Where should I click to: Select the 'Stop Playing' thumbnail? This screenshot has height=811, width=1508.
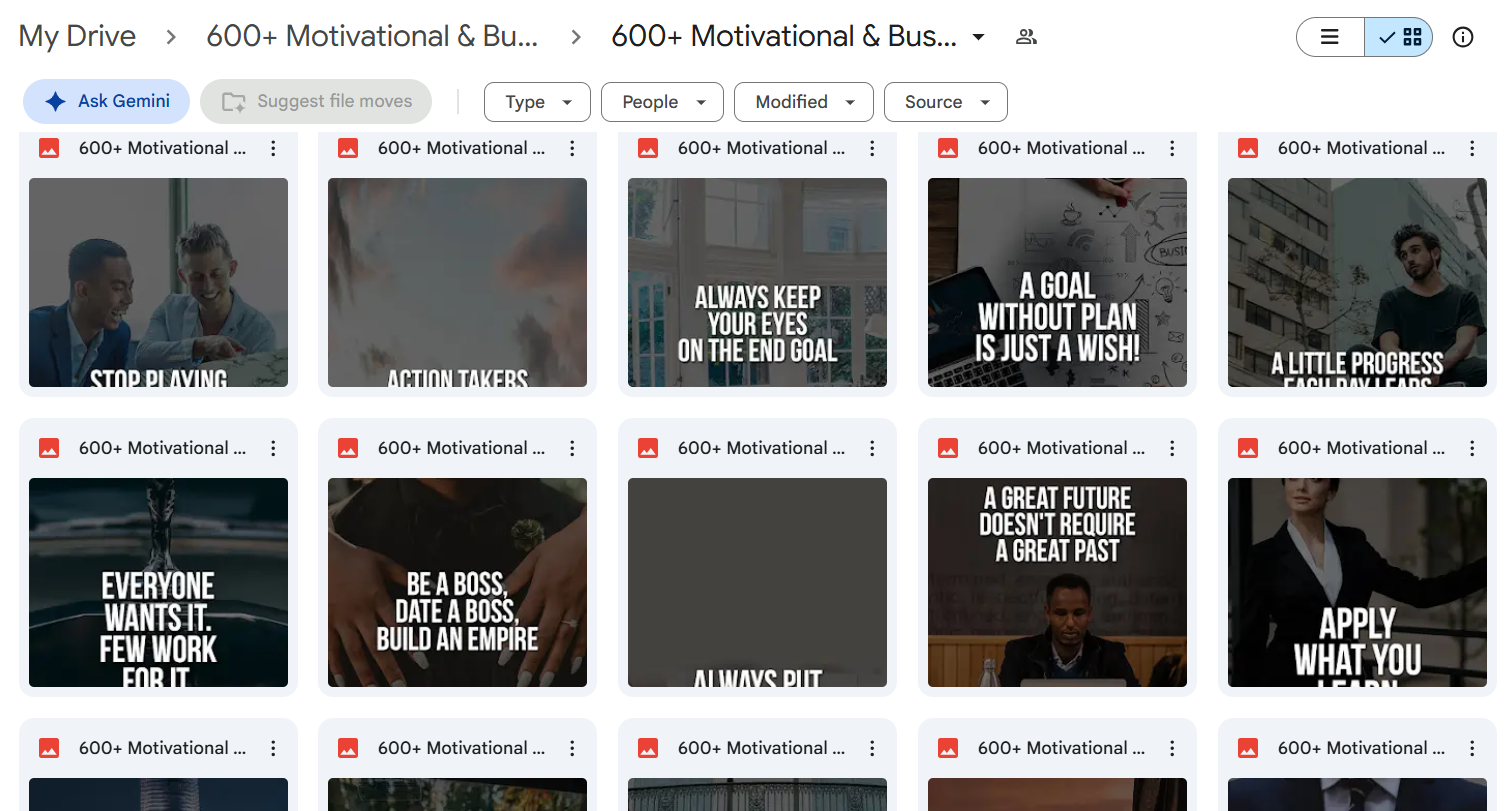(x=158, y=283)
